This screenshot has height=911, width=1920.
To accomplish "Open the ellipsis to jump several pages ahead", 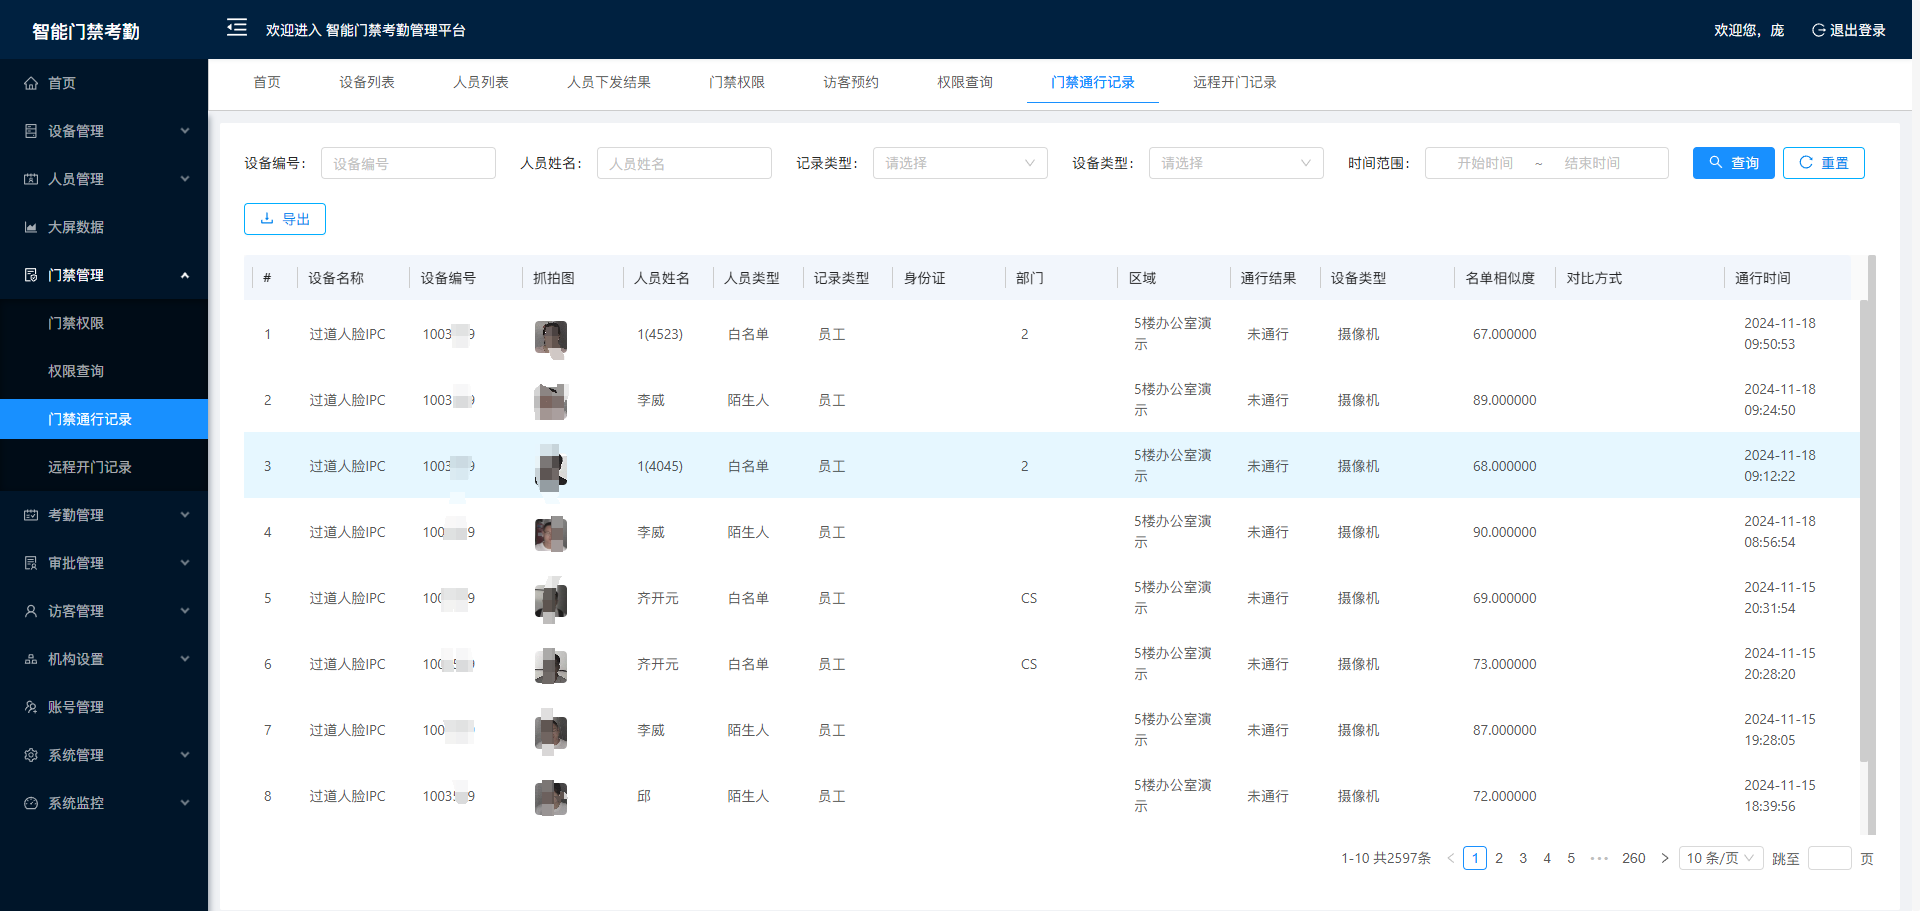I will 1599,858.
